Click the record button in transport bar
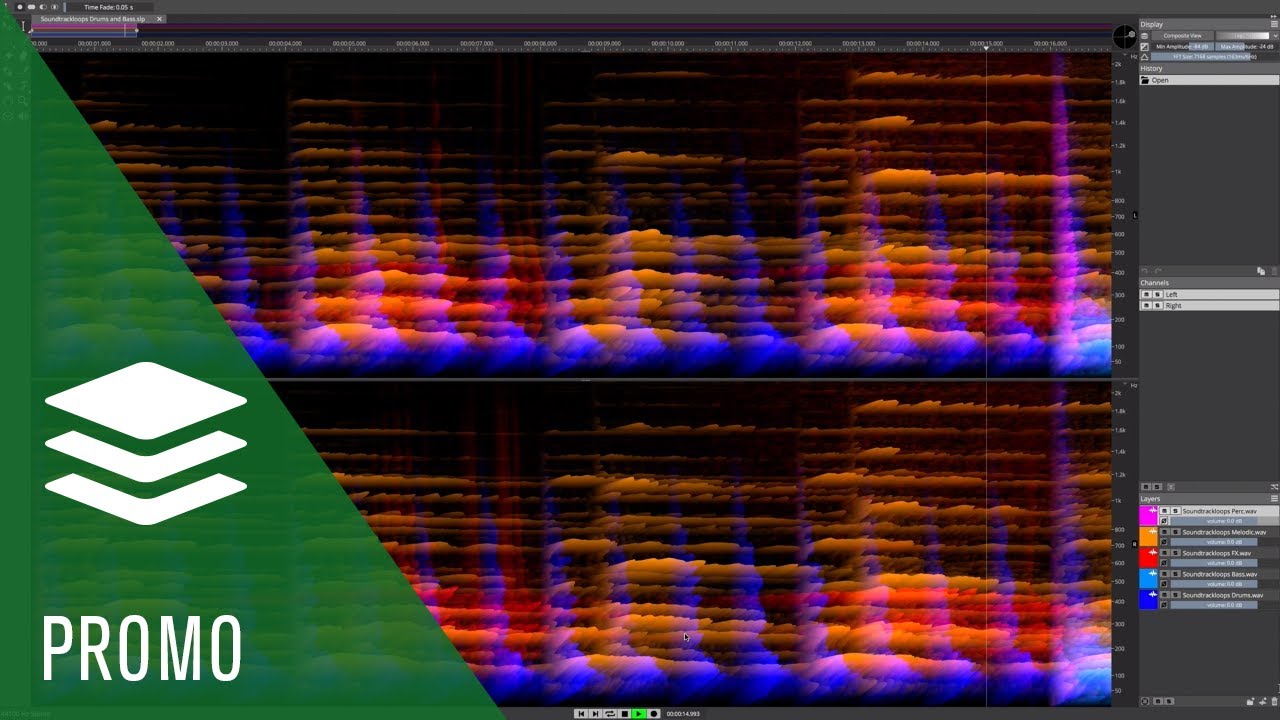This screenshot has height=720, width=1280. pos(654,713)
